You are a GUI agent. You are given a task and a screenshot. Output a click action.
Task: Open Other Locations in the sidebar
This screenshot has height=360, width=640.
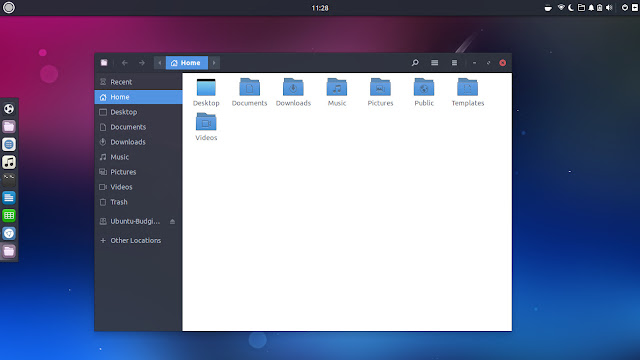[x=138, y=240]
